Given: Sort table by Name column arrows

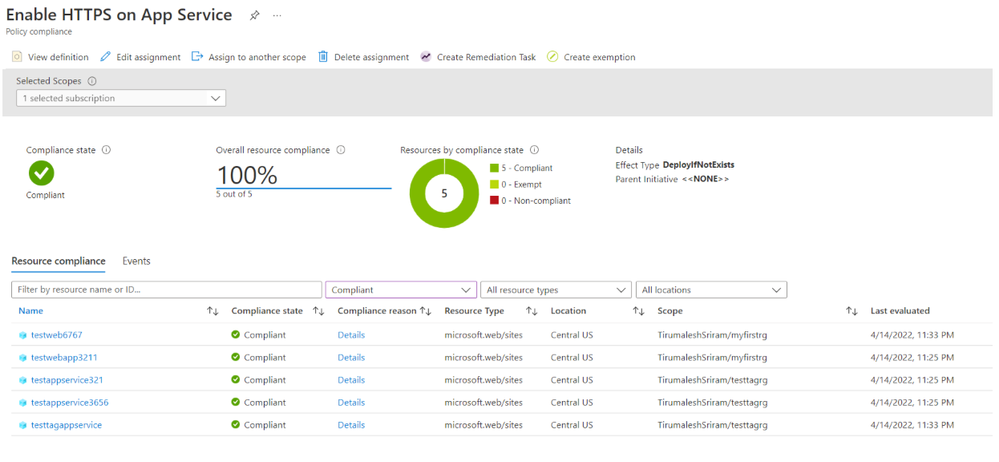Looking at the screenshot, I should (x=213, y=311).
